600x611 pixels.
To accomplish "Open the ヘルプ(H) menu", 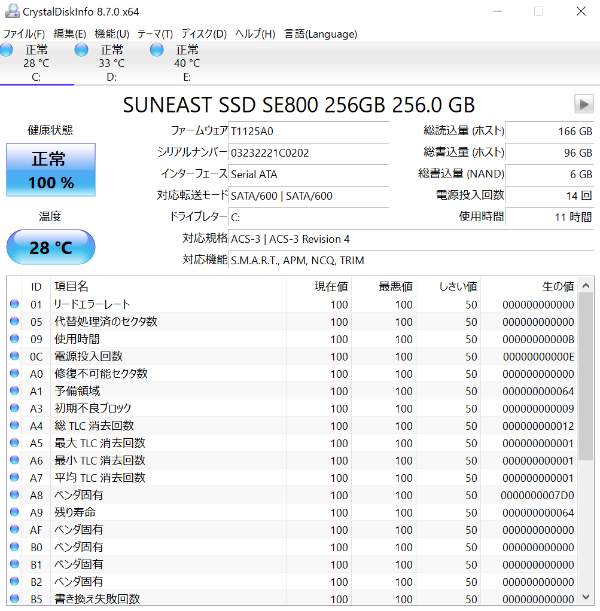I will pos(255,34).
